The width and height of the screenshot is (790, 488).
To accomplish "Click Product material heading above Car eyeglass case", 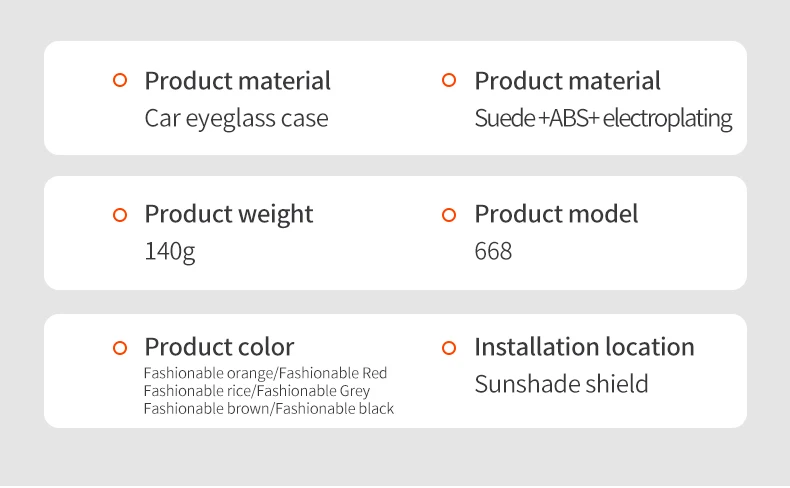I will (x=237, y=81).
